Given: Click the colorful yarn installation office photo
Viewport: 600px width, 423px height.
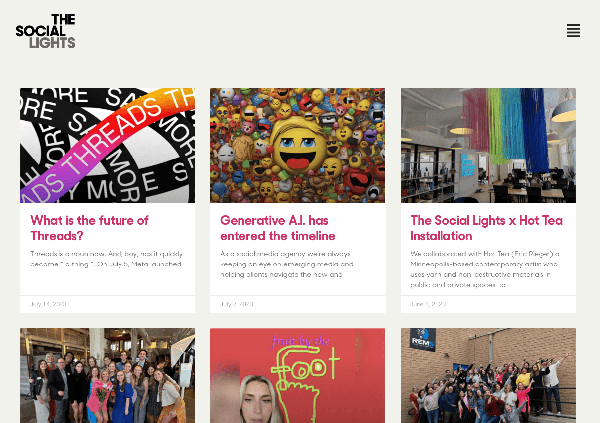Looking at the screenshot, I should 488,145.
